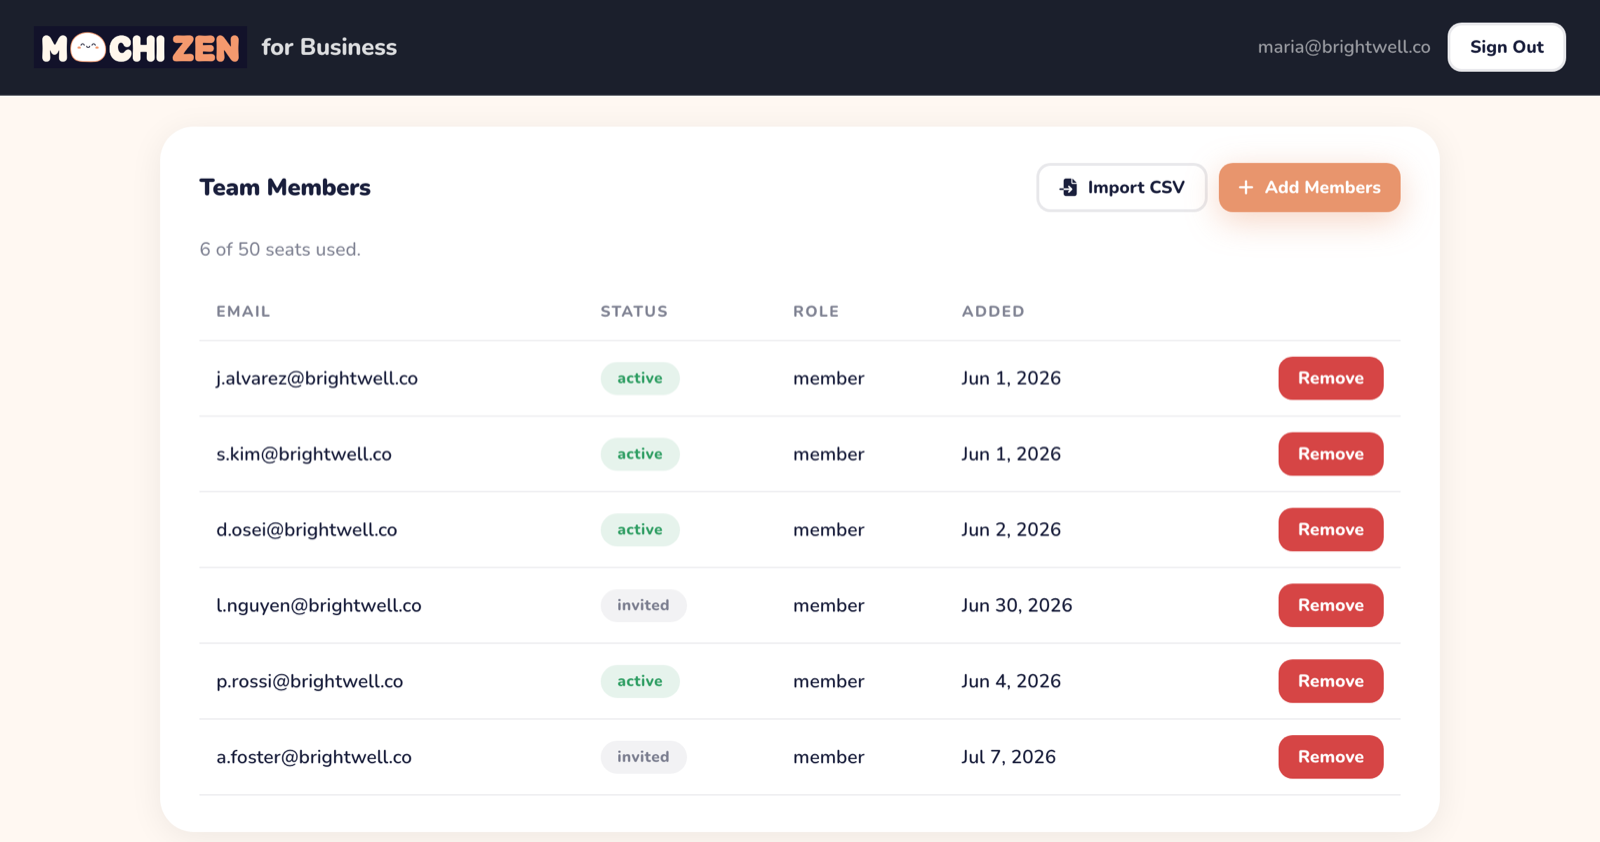Click the plus icon in Add Members
1600x842 pixels.
(x=1246, y=187)
